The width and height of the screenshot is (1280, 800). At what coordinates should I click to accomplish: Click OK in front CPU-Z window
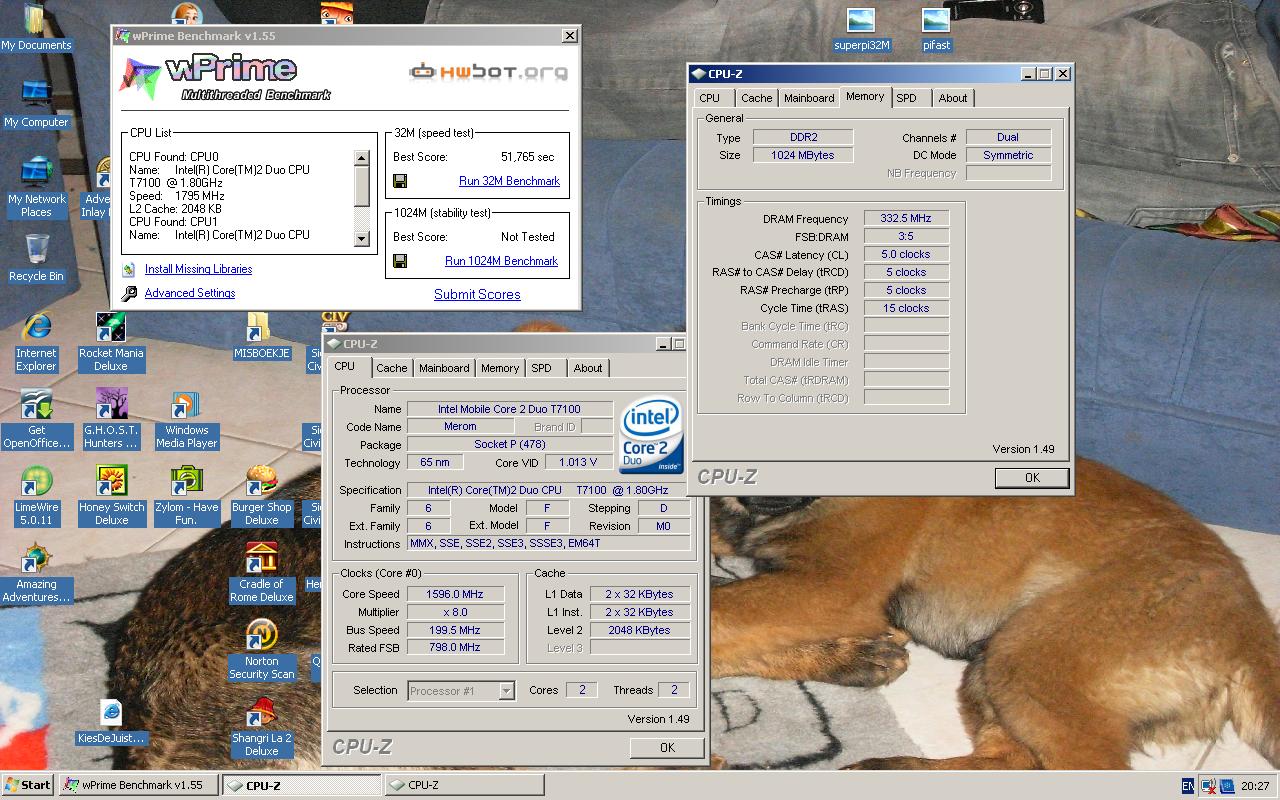667,747
